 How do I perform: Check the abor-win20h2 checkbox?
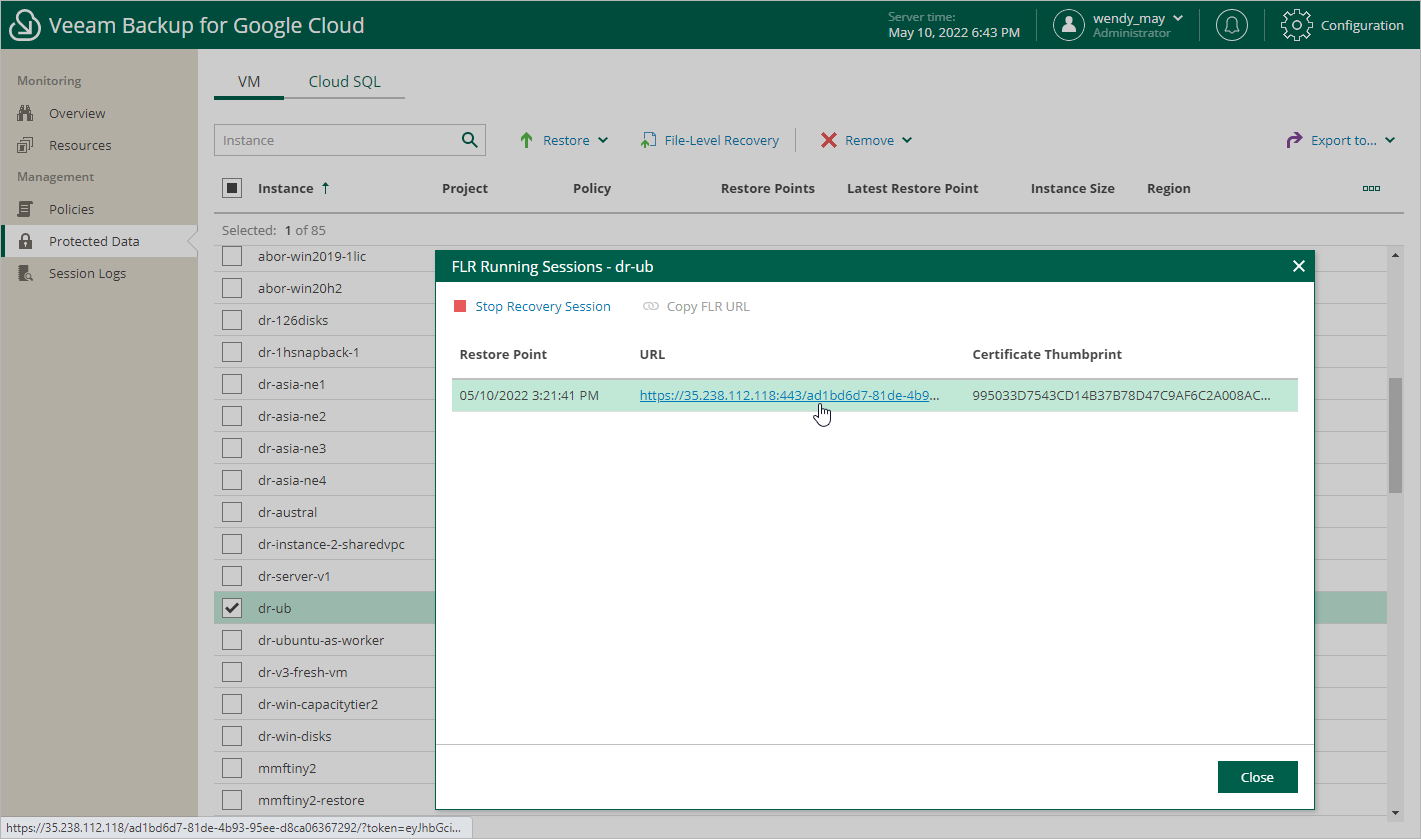tap(231, 288)
